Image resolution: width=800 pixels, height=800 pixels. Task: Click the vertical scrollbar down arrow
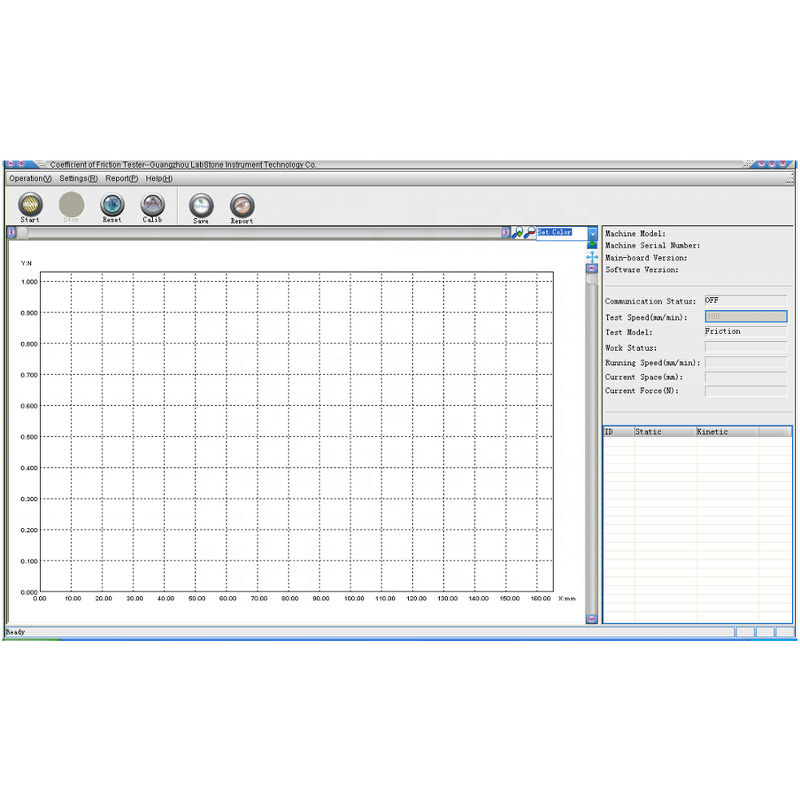(x=591, y=619)
